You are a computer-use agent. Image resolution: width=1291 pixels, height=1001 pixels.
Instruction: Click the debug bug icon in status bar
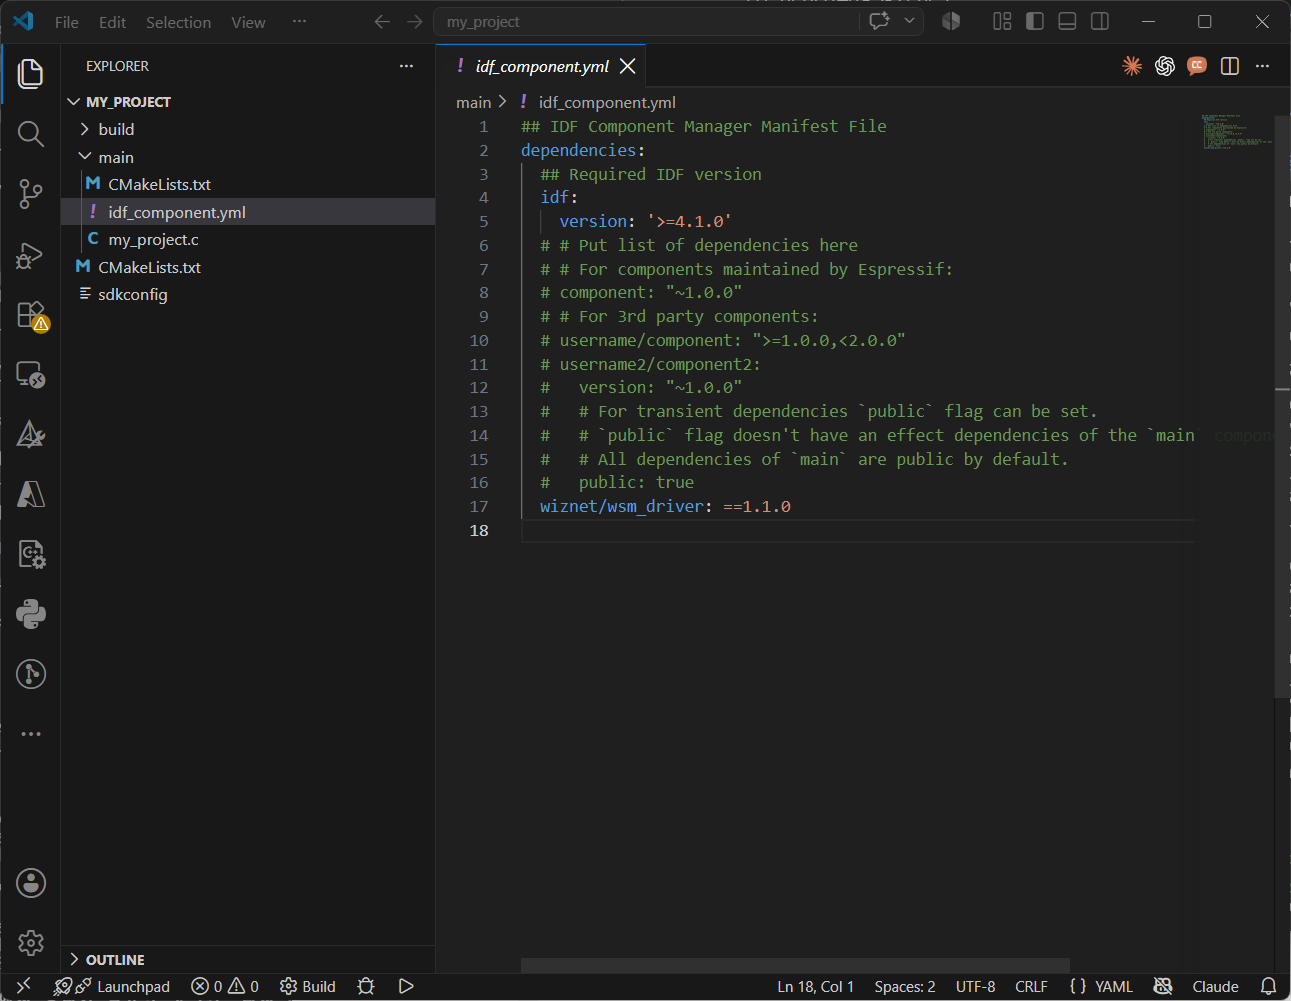[366, 986]
